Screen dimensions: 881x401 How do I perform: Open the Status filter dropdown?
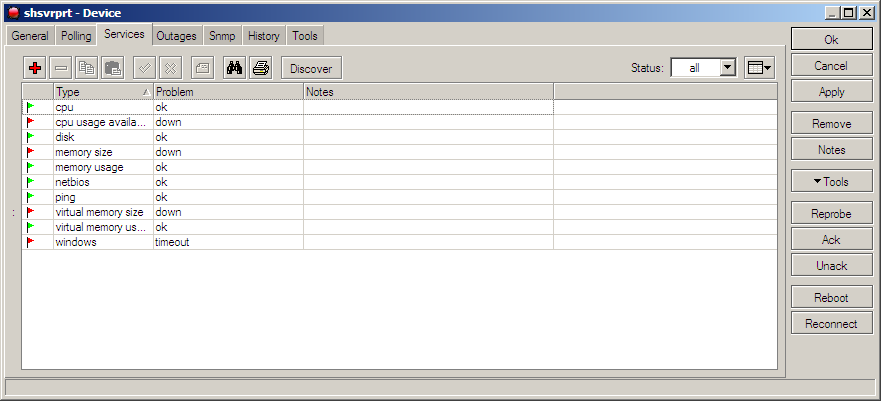[727, 67]
